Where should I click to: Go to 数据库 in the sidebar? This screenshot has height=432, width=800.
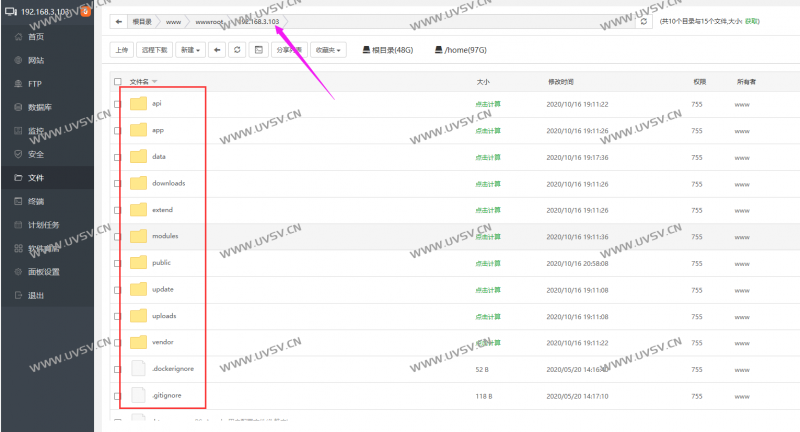pos(41,107)
